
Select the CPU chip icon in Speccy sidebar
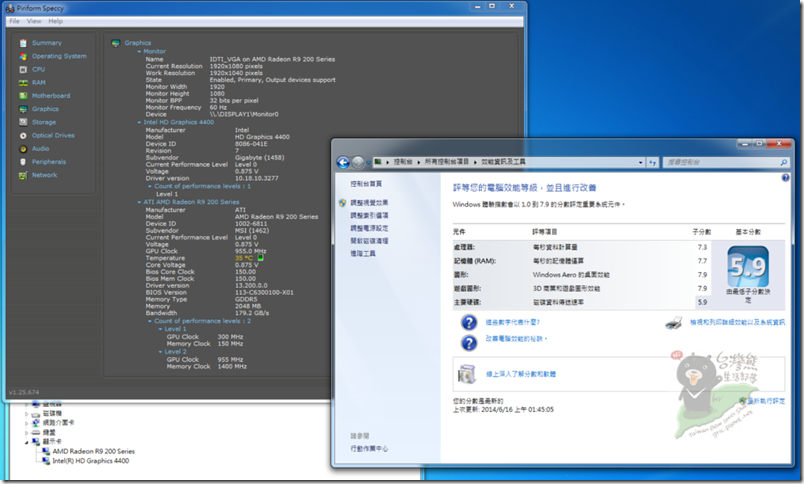[x=23, y=70]
